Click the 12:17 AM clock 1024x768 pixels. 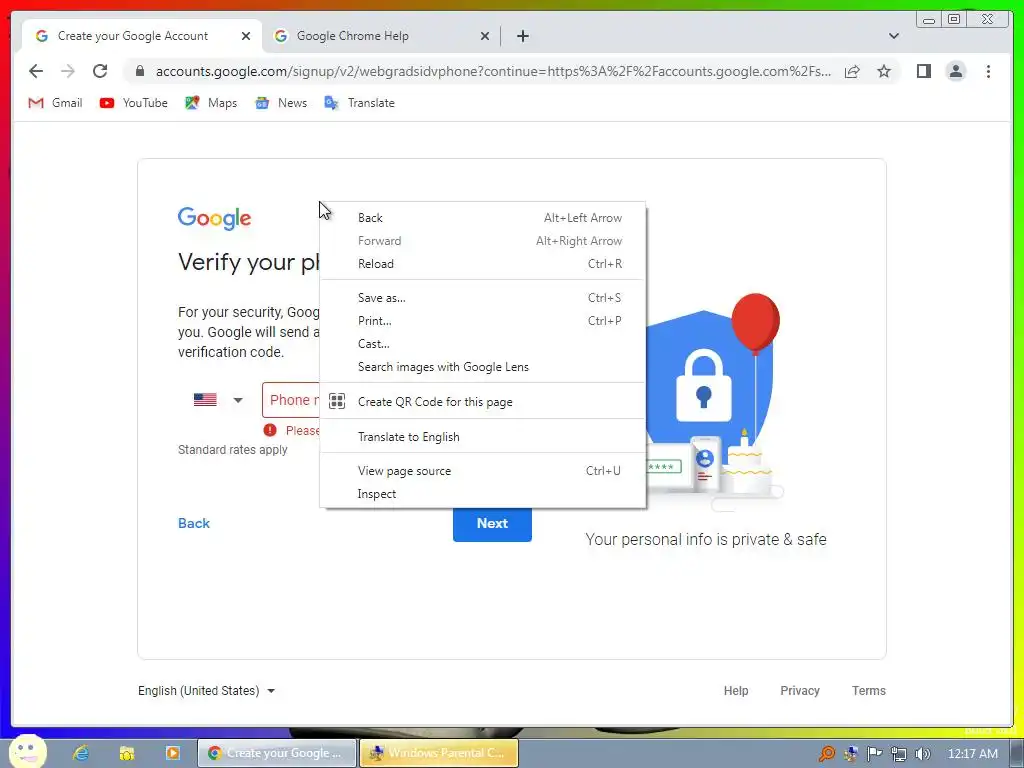click(972, 754)
